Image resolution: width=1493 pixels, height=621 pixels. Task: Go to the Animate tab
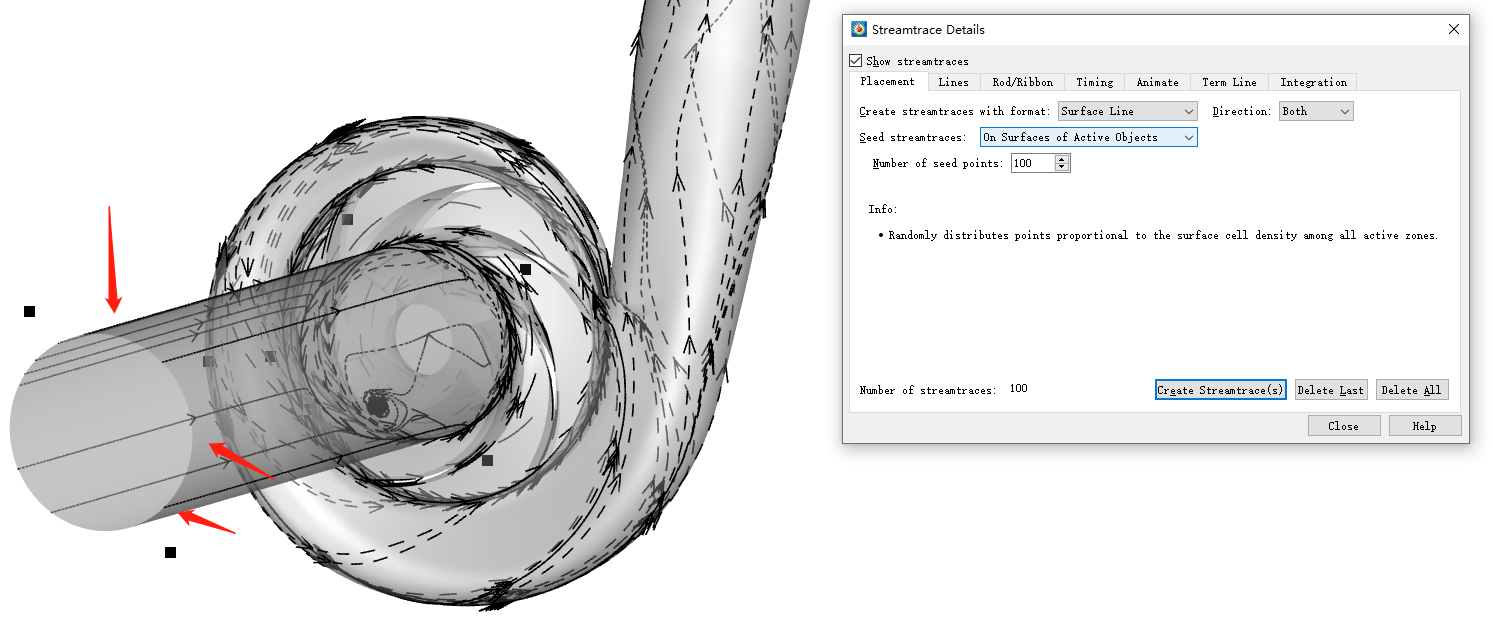[x=1157, y=82]
